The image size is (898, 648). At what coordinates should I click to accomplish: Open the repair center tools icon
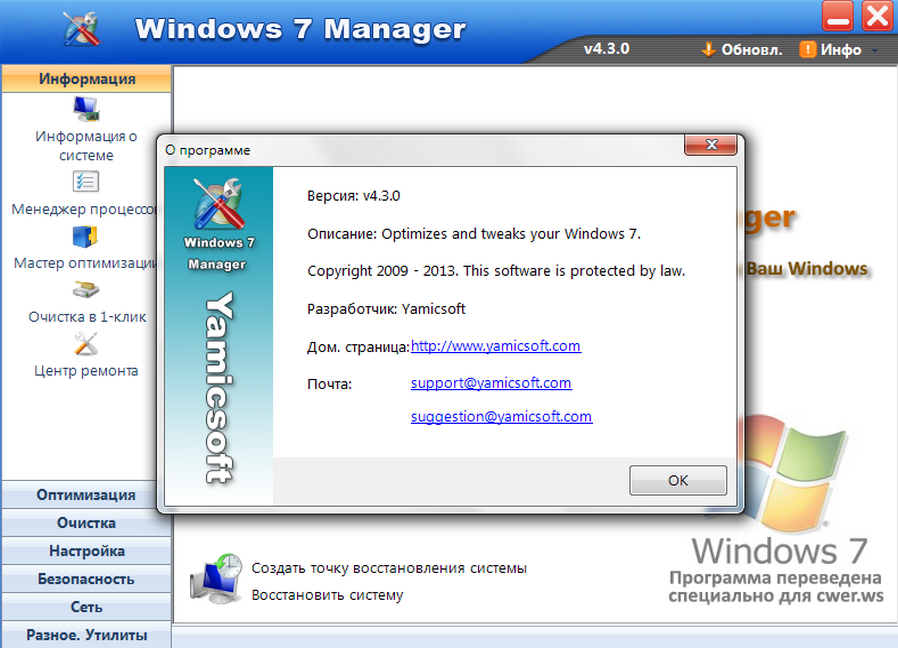point(86,344)
